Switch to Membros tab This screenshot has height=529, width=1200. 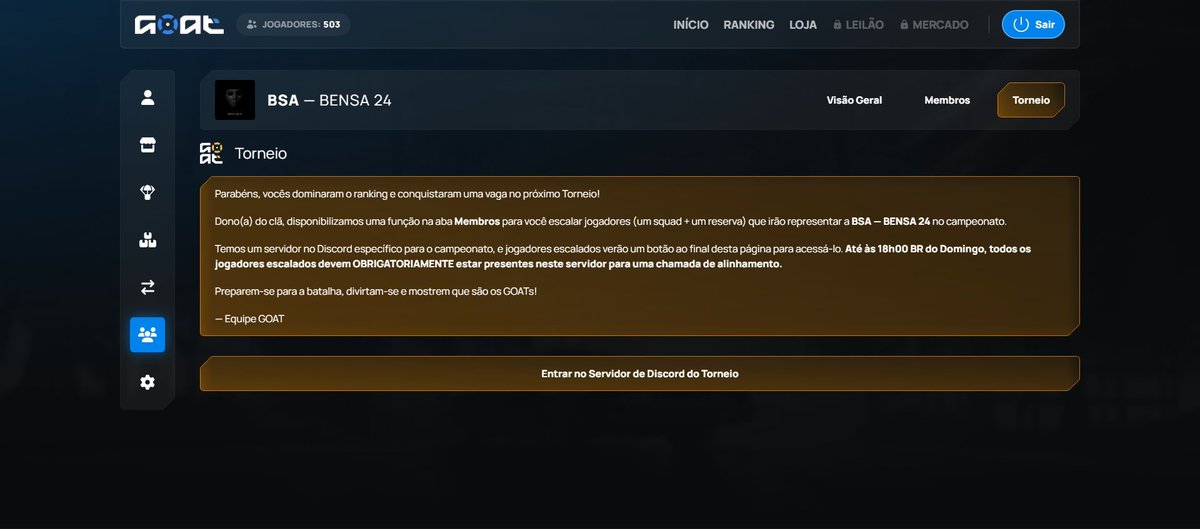pyautogui.click(x=947, y=100)
